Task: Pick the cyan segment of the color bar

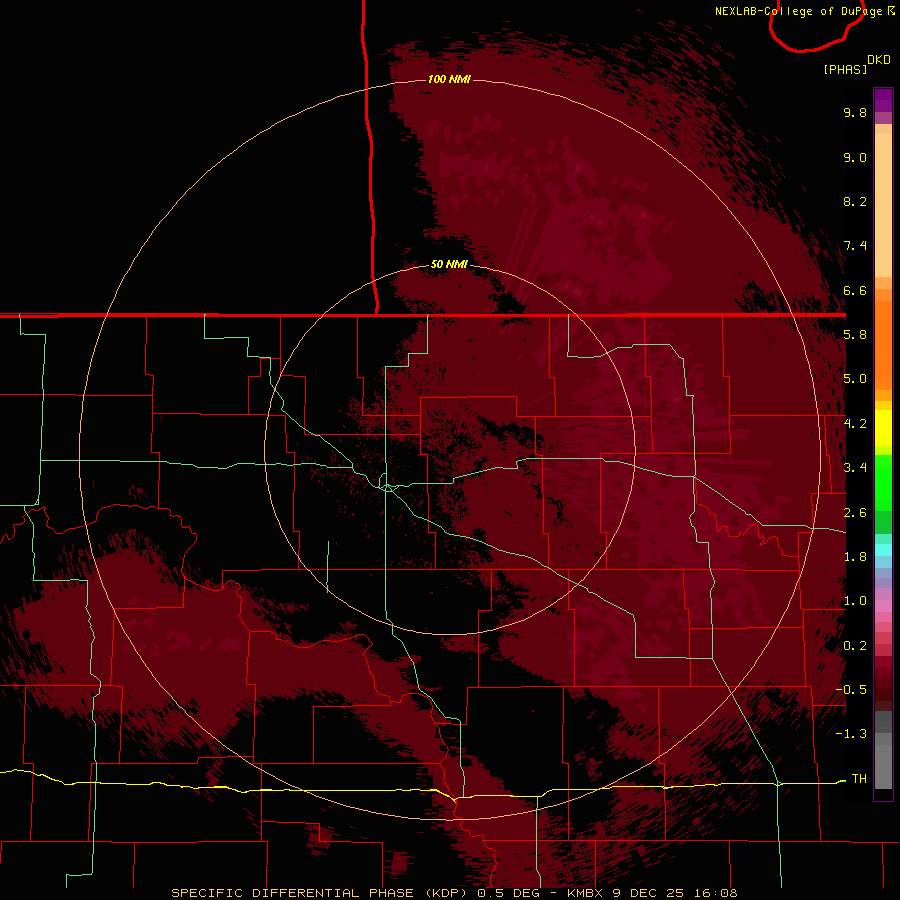Action: (x=883, y=549)
